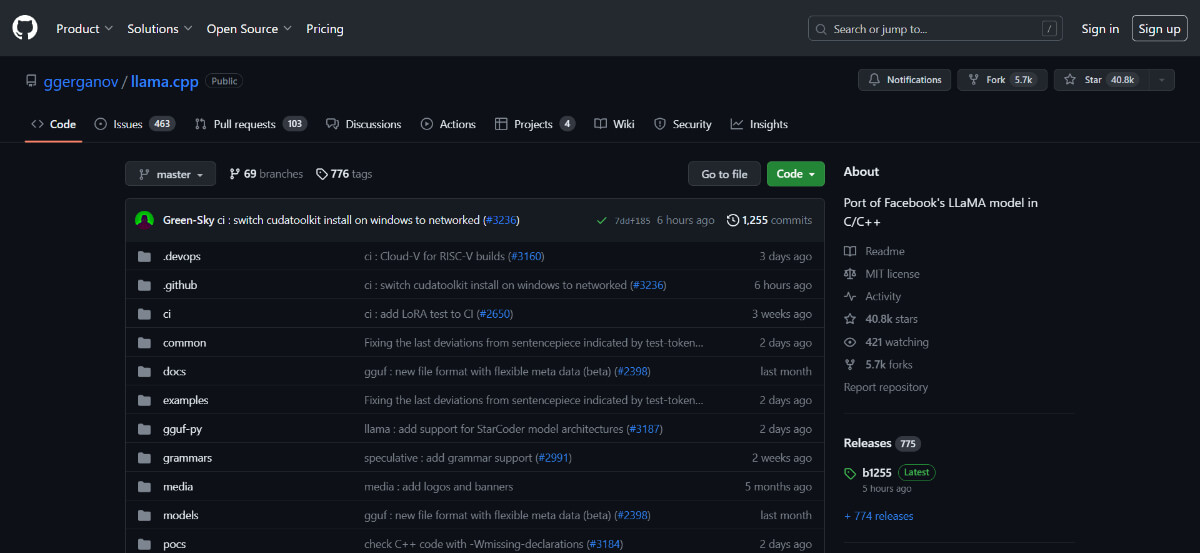Open the models folder
Viewport: 1200px width, 553px height.
(181, 515)
